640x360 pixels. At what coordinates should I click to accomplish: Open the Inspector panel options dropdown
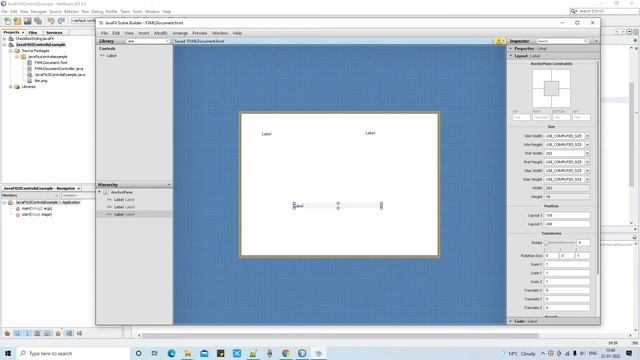(596, 41)
